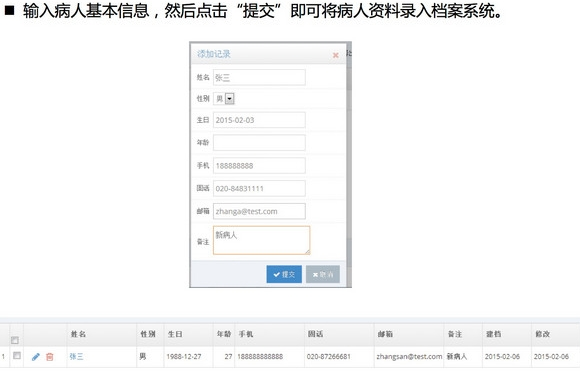Click the 姓名 name input field

click(x=259, y=78)
